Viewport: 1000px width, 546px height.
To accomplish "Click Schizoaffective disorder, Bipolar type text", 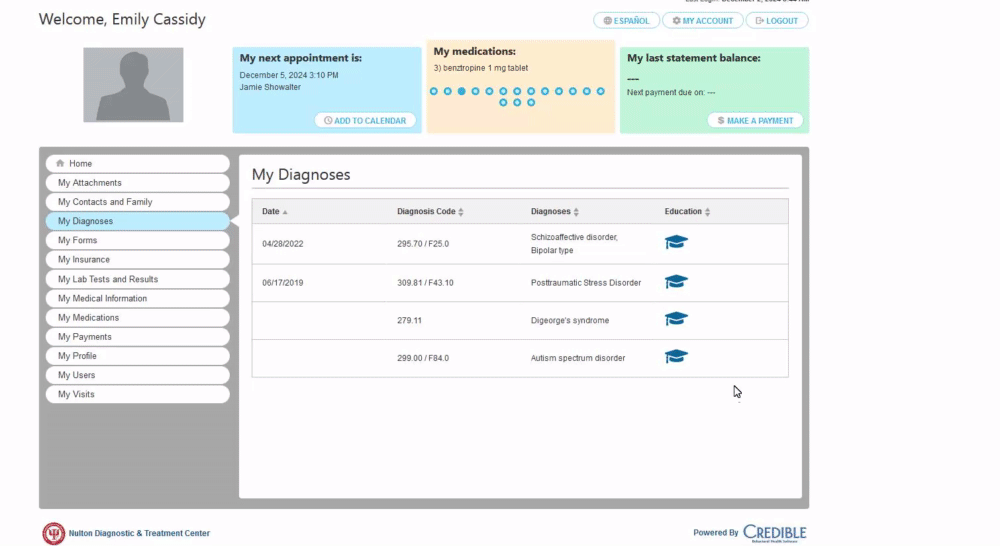I will pos(574,244).
